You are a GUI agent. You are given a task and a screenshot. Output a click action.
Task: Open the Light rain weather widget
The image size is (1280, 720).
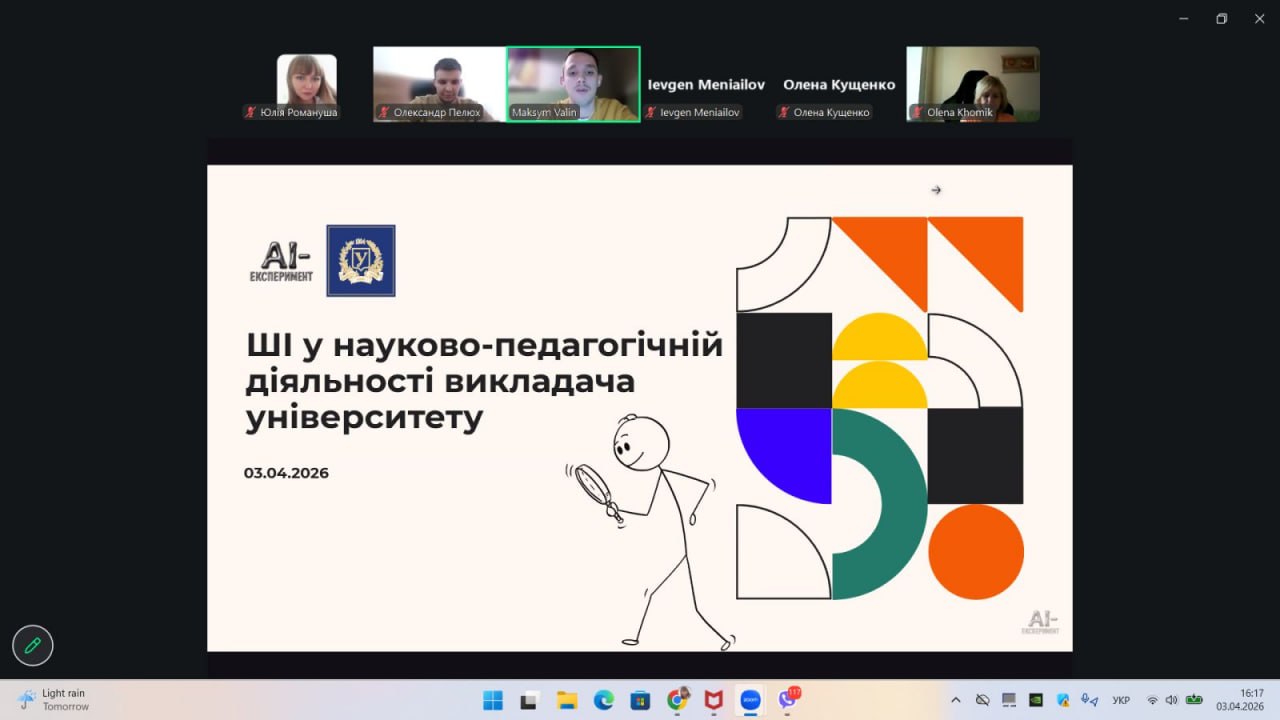click(54, 700)
